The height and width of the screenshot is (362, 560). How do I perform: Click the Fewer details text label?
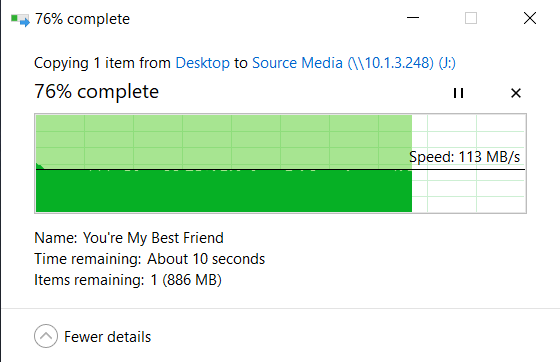(108, 337)
